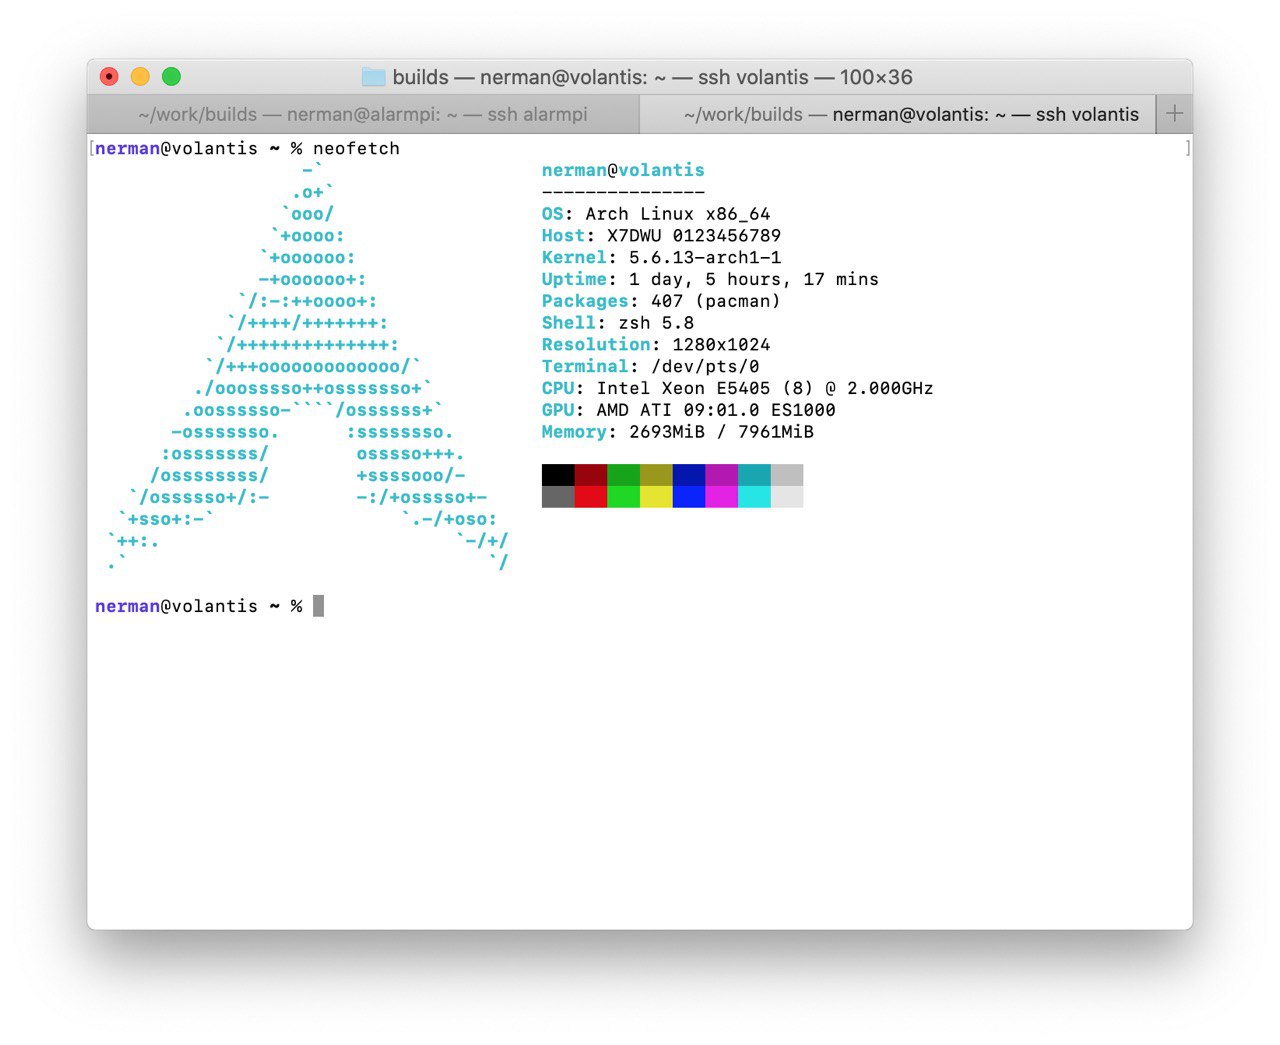Click the black color block in neofetch palette
Image resolution: width=1280 pixels, height=1045 pixels.
coord(558,475)
